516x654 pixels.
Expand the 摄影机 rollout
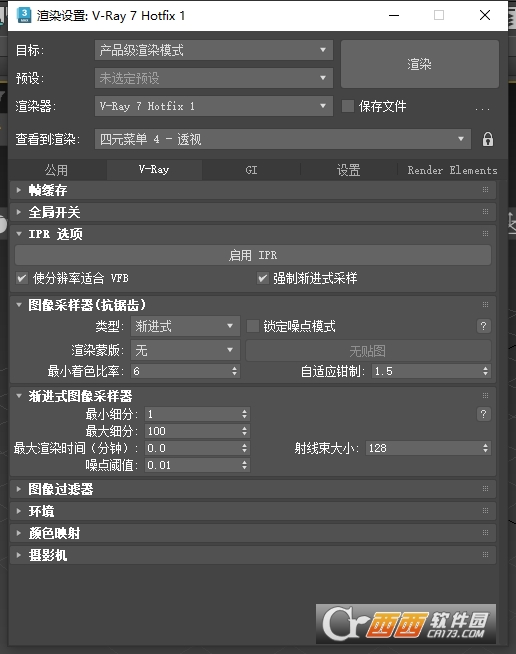pos(19,555)
